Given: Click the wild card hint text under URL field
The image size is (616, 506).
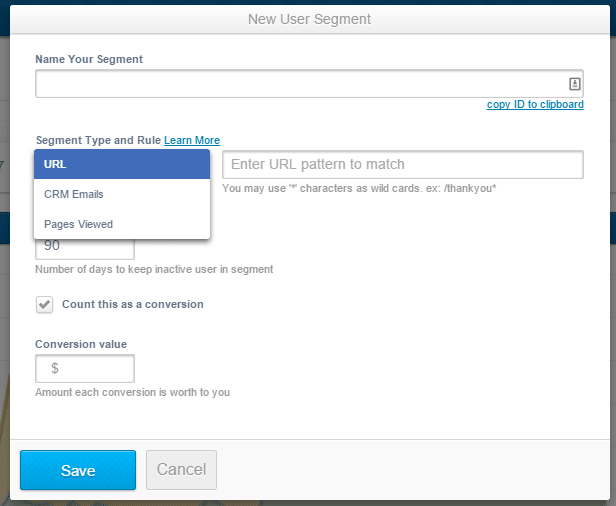Looking at the screenshot, I should click(x=359, y=189).
